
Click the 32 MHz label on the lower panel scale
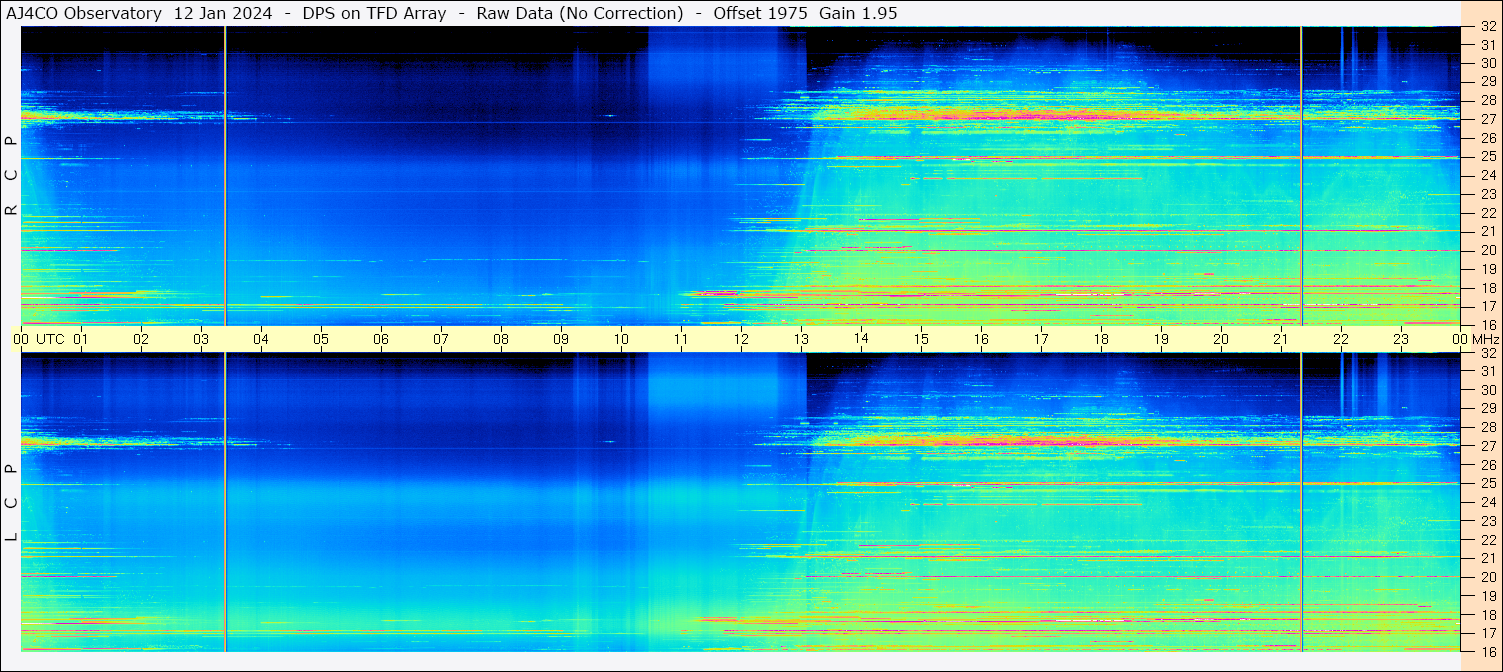click(1488, 353)
